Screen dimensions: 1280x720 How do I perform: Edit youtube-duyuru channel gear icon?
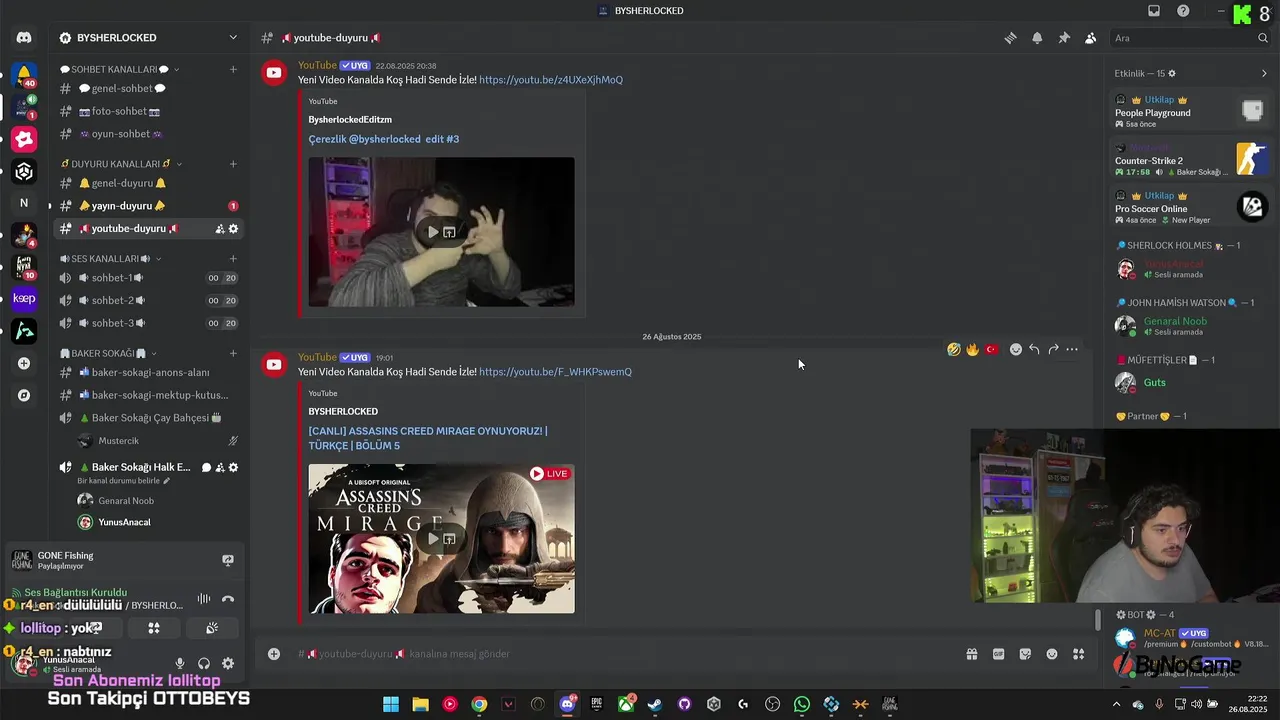(233, 229)
